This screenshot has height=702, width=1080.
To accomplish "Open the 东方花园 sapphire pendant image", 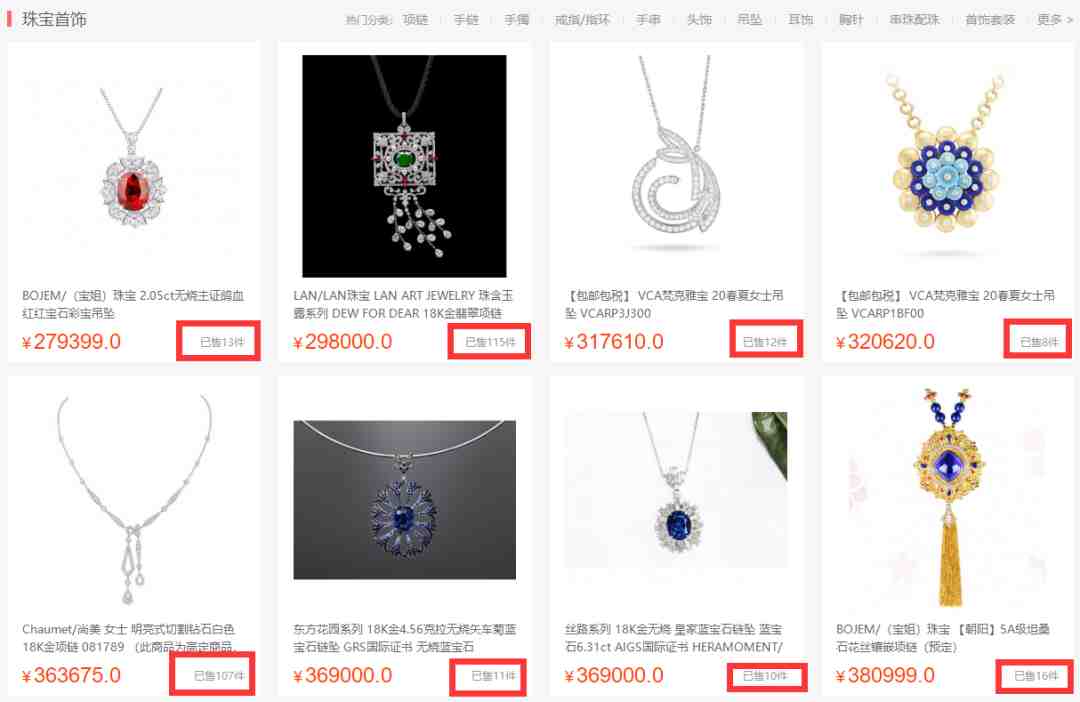I will pyautogui.click(x=404, y=499).
